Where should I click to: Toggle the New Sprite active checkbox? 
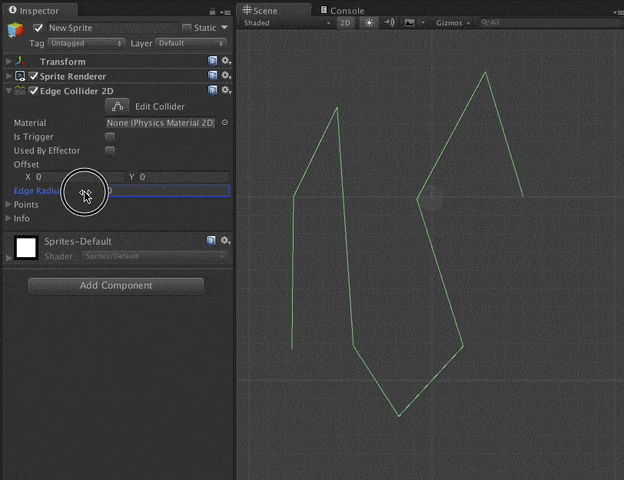pyautogui.click(x=38, y=28)
